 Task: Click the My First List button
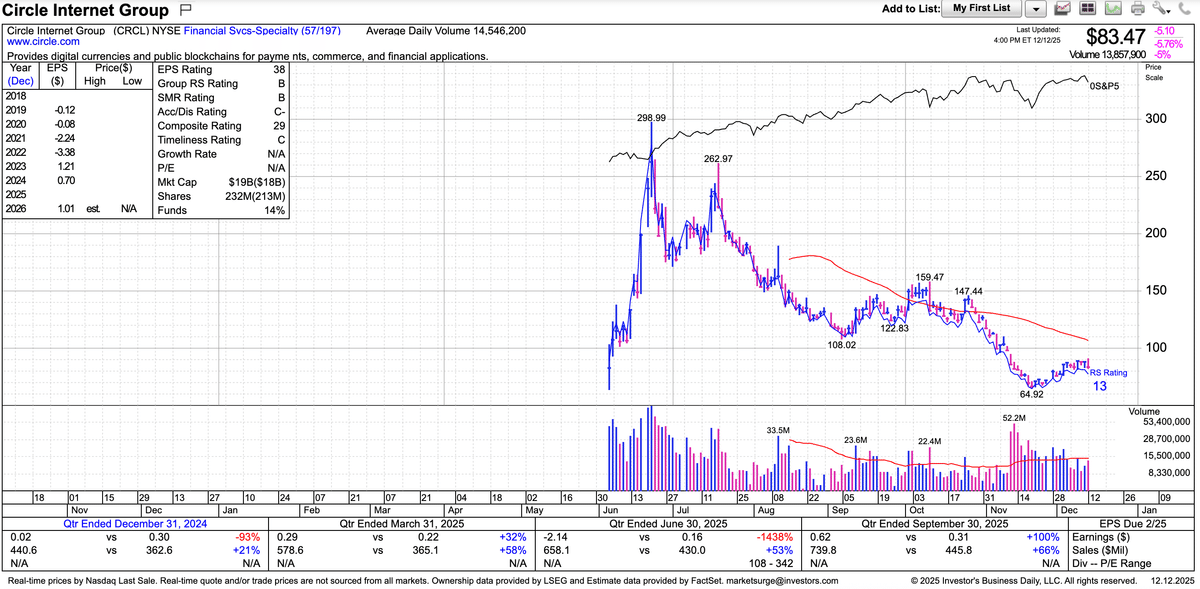pos(981,9)
